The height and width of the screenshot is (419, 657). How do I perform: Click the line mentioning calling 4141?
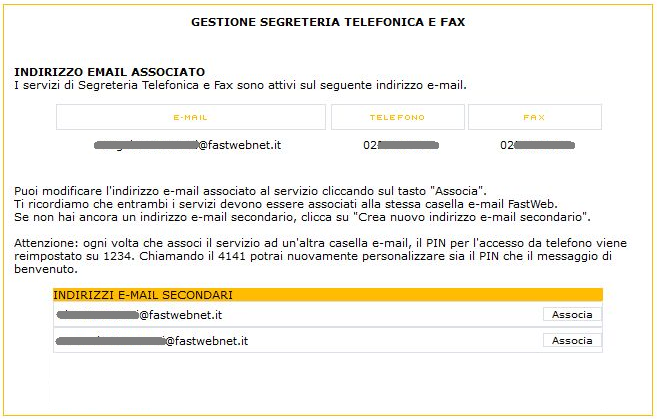click(x=300, y=256)
